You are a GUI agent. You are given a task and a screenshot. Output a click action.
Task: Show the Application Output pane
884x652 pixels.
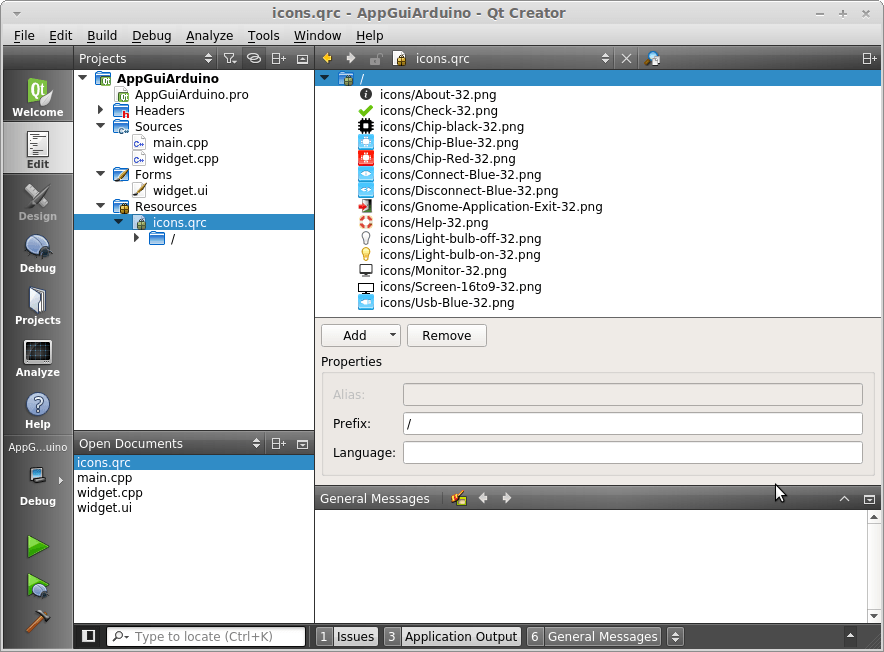pos(452,636)
